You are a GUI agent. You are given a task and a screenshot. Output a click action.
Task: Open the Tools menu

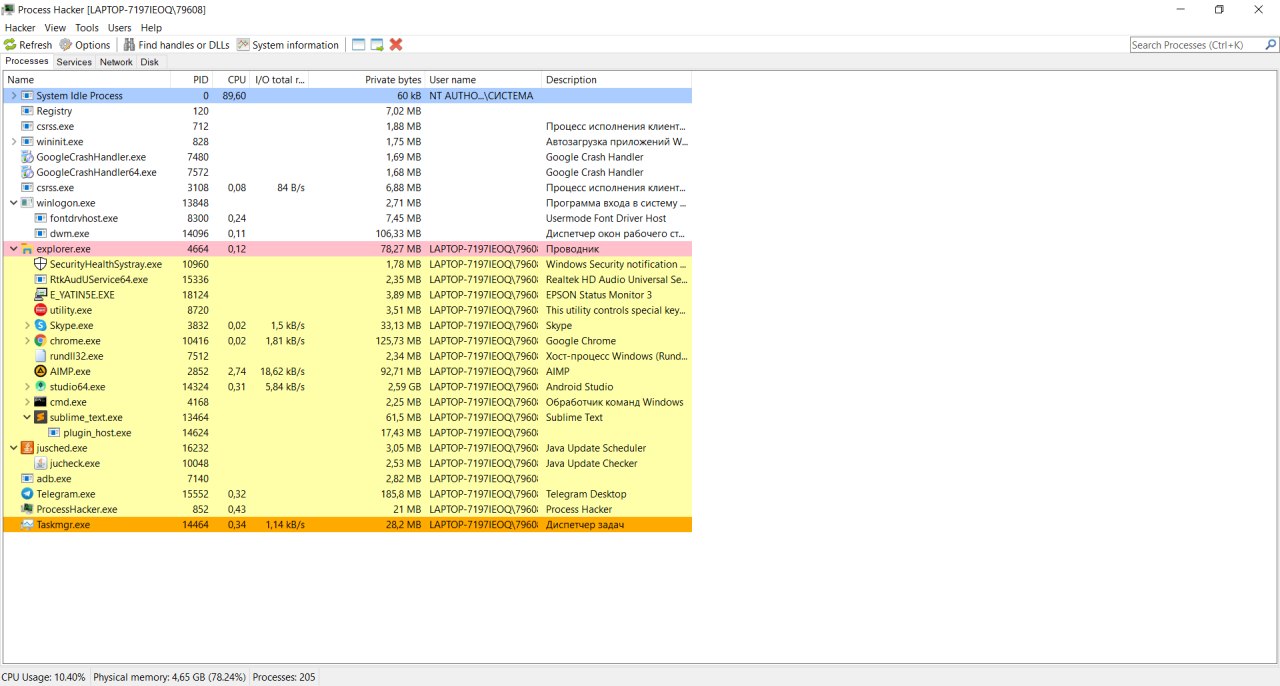[87, 28]
